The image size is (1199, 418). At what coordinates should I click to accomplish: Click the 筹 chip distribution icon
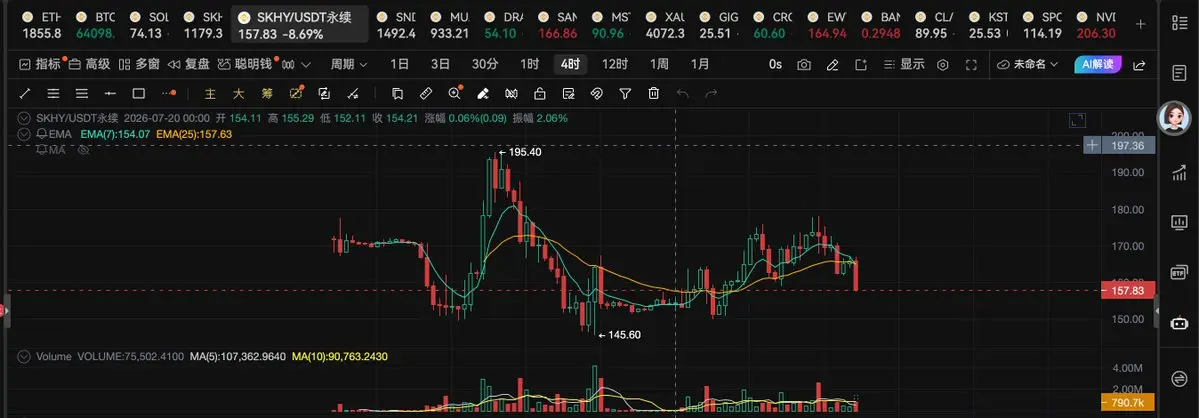tap(267, 94)
